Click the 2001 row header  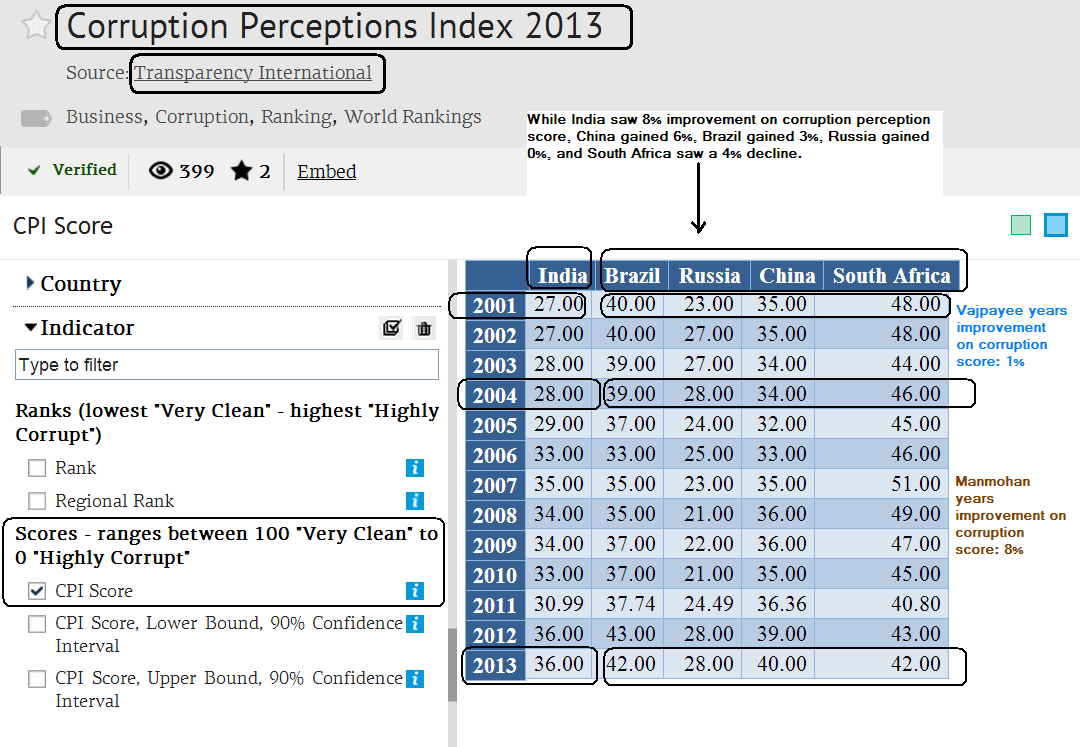[495, 305]
